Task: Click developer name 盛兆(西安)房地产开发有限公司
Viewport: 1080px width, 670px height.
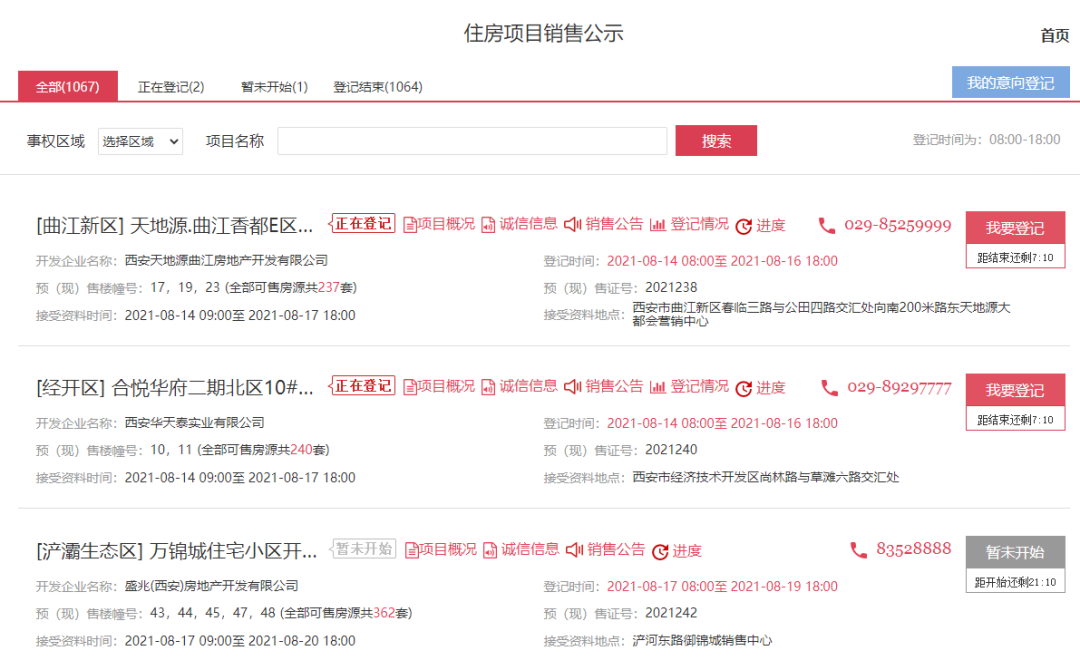Action: (211, 586)
